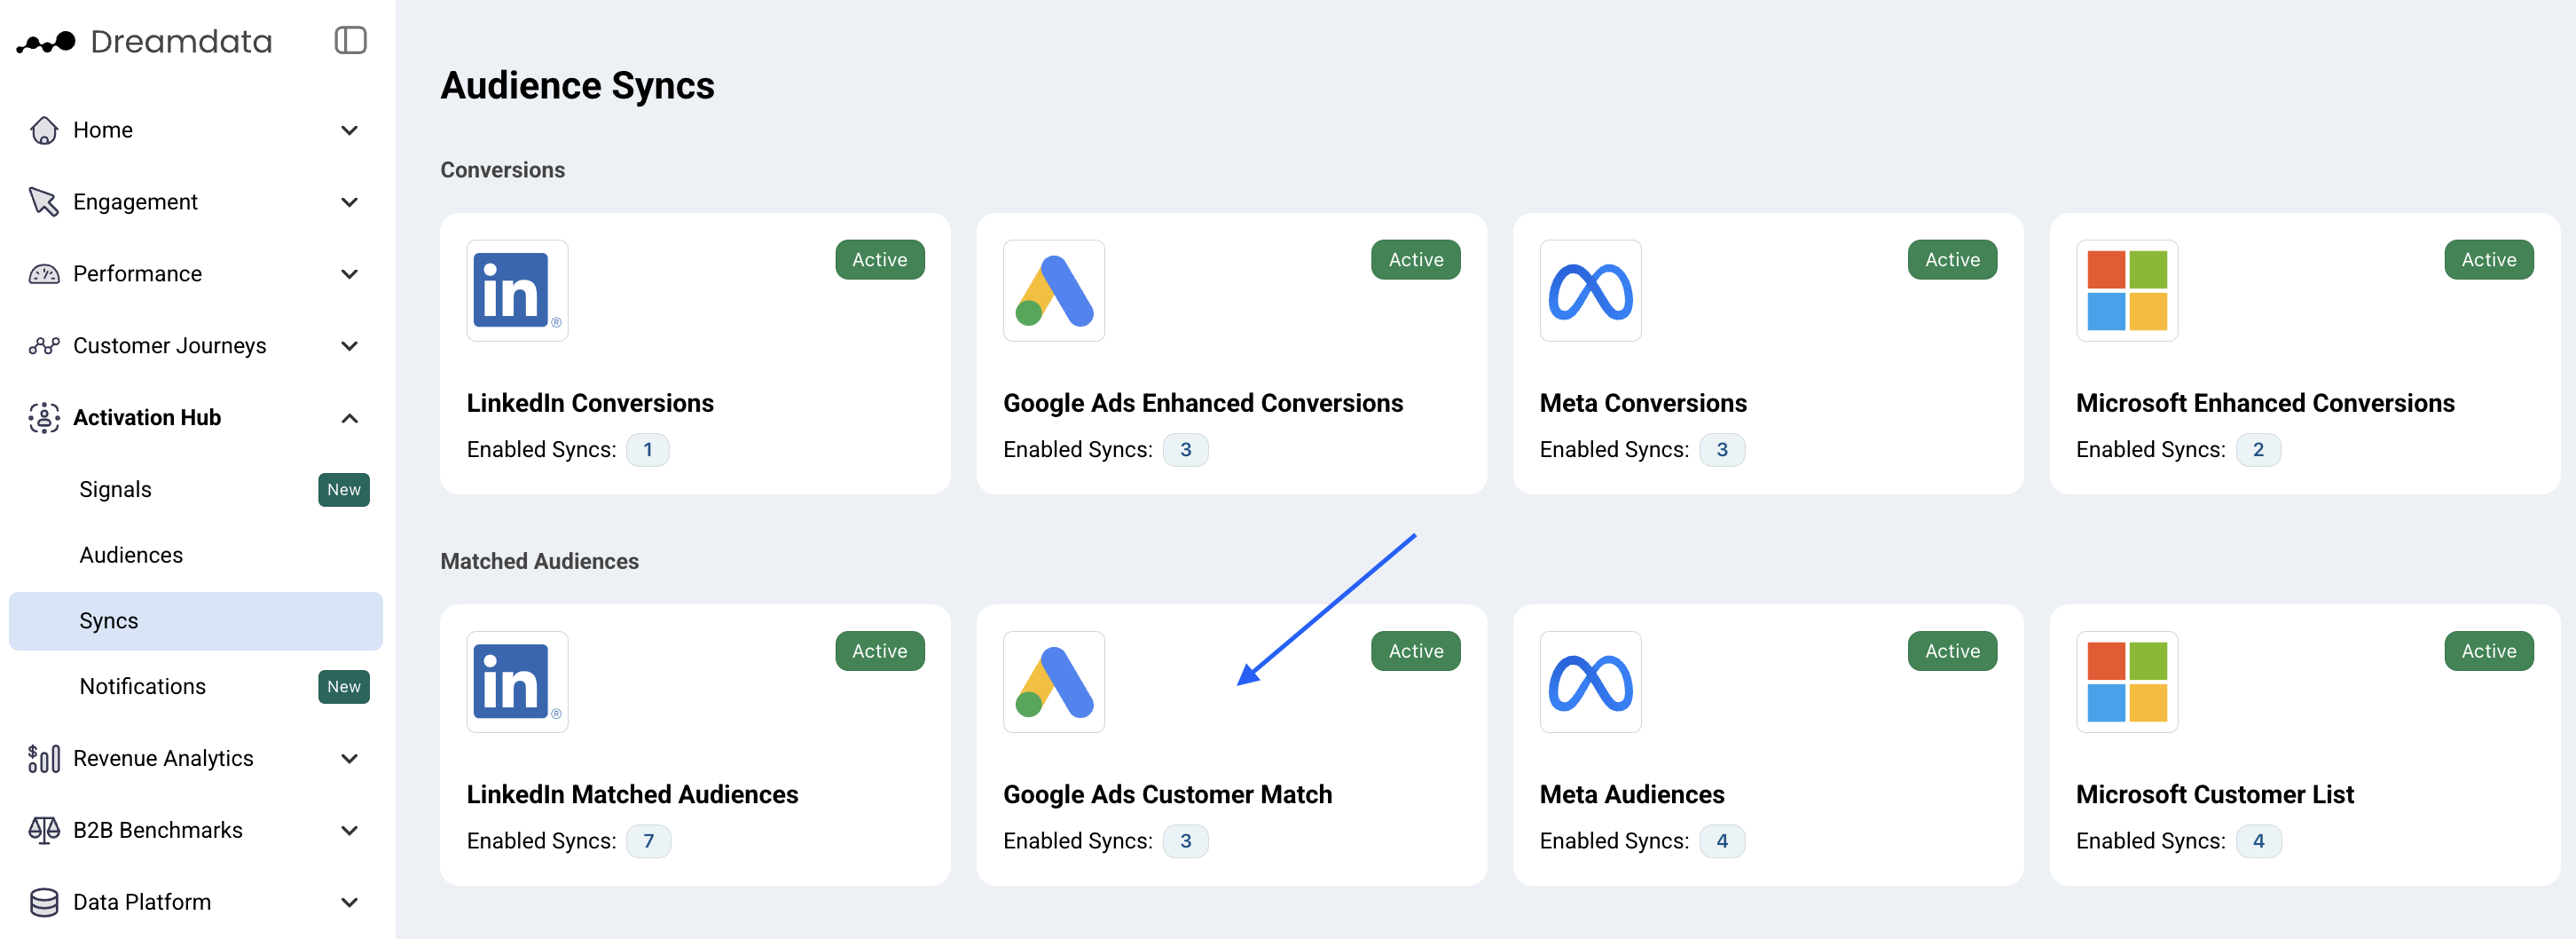Click enabled syncs count 2 on Microsoft Enhanced Conversions
The width and height of the screenshot is (2576, 939).
click(x=2258, y=450)
